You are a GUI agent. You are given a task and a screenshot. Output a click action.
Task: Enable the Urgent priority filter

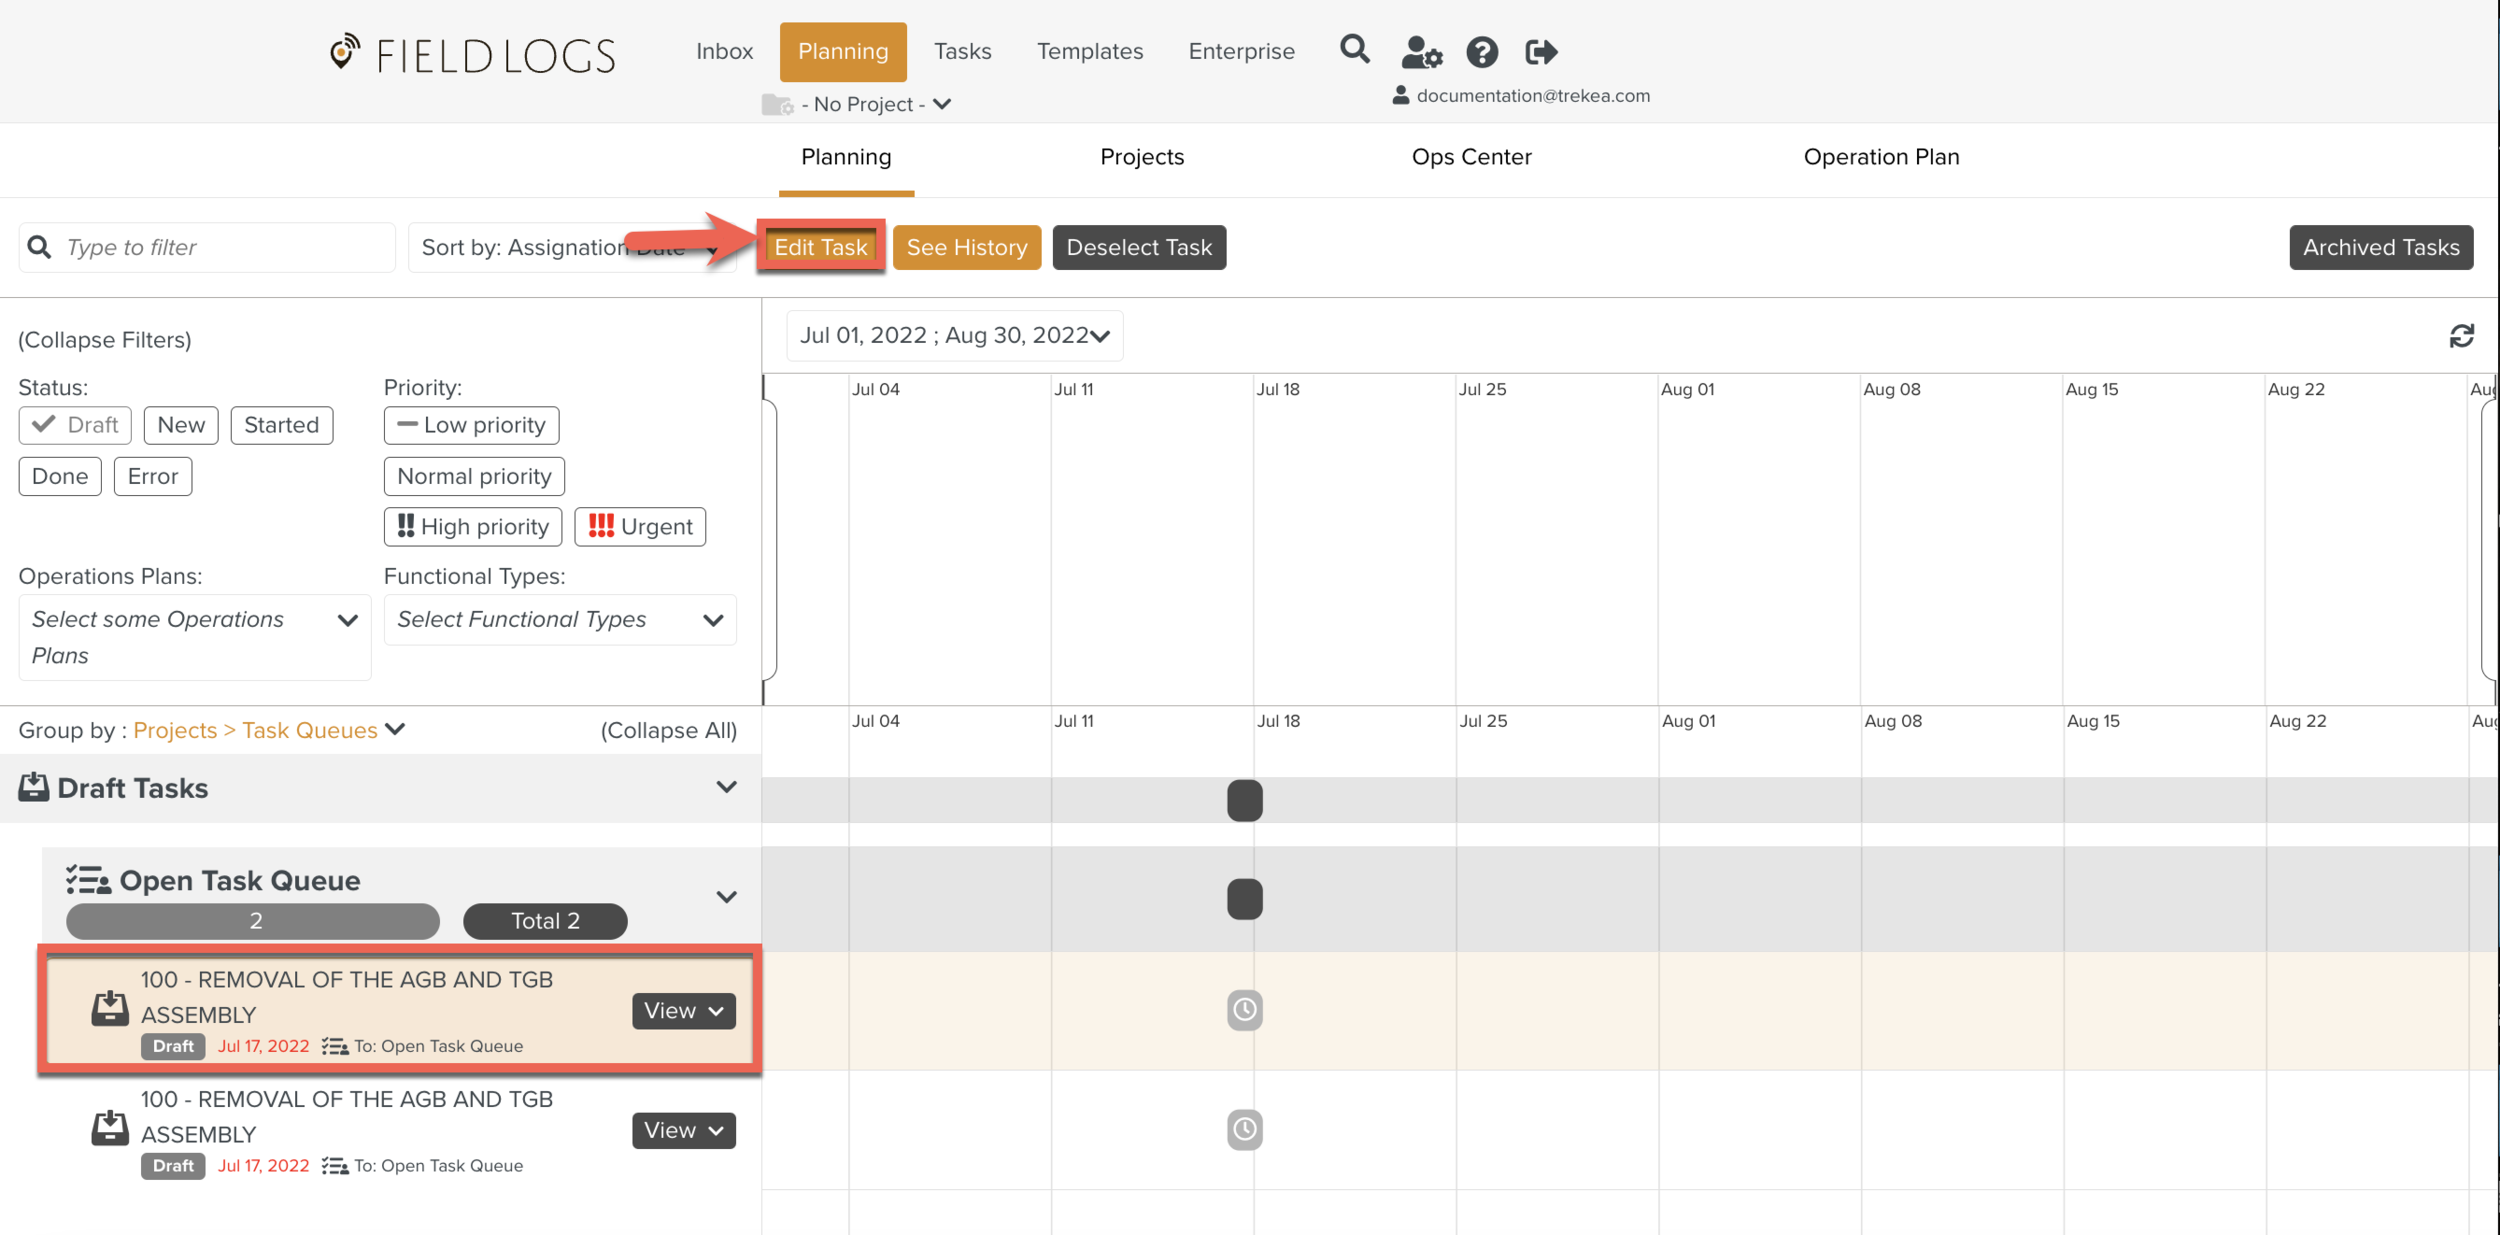[x=640, y=527]
